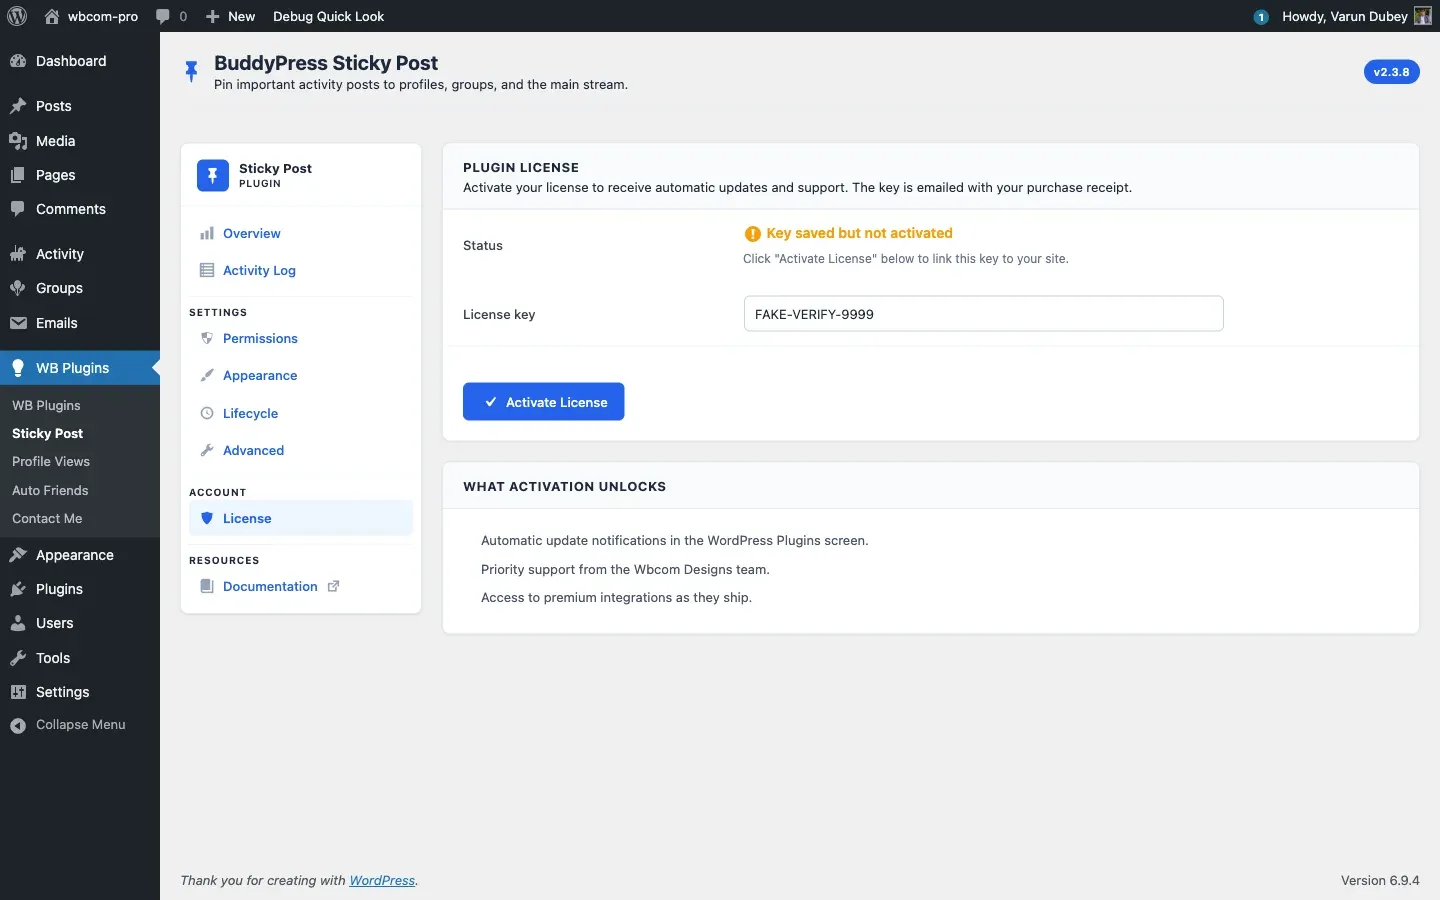Screen dimensions: 1440x900
Task: Open the New content menu
Action: (230, 16)
